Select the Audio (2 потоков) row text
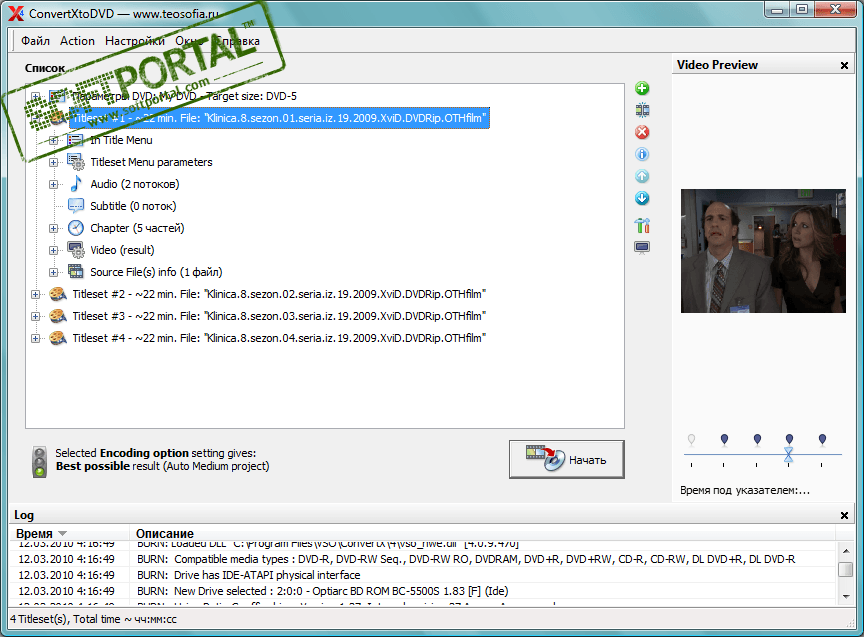 click(x=134, y=184)
